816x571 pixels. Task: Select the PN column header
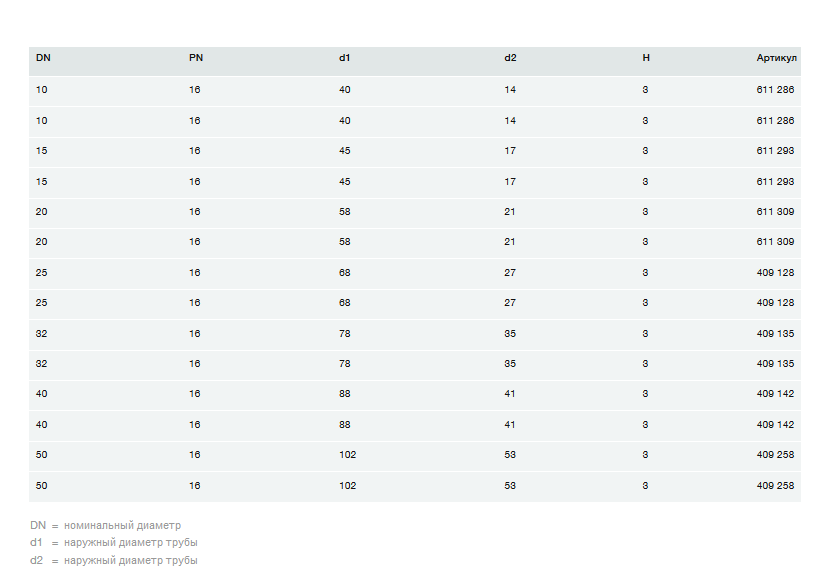coord(196,58)
